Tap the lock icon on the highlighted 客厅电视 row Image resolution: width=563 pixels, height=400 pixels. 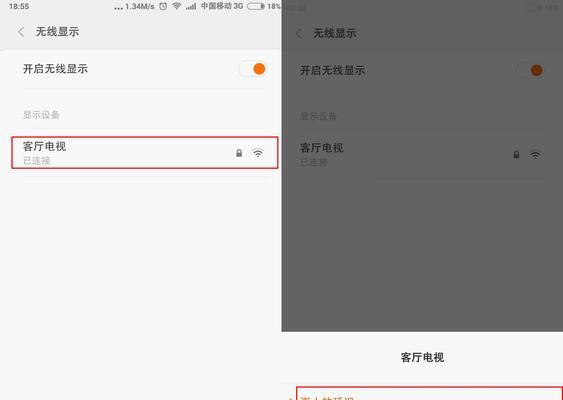point(239,153)
